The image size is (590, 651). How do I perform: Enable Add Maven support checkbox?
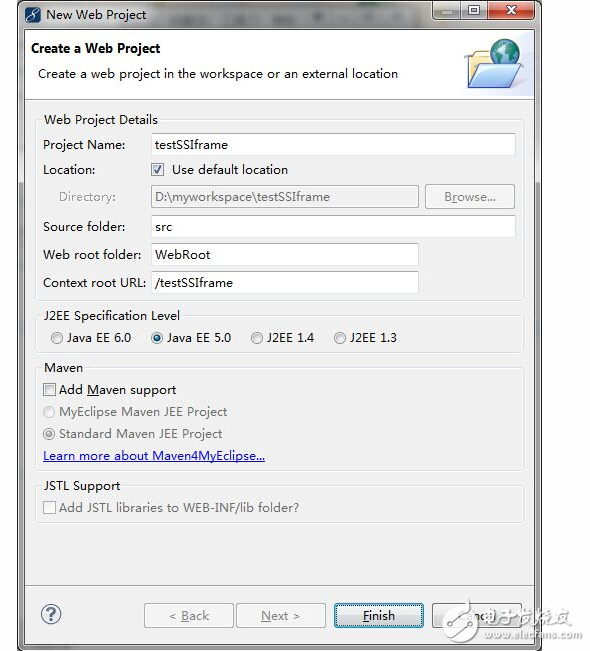[x=49, y=390]
